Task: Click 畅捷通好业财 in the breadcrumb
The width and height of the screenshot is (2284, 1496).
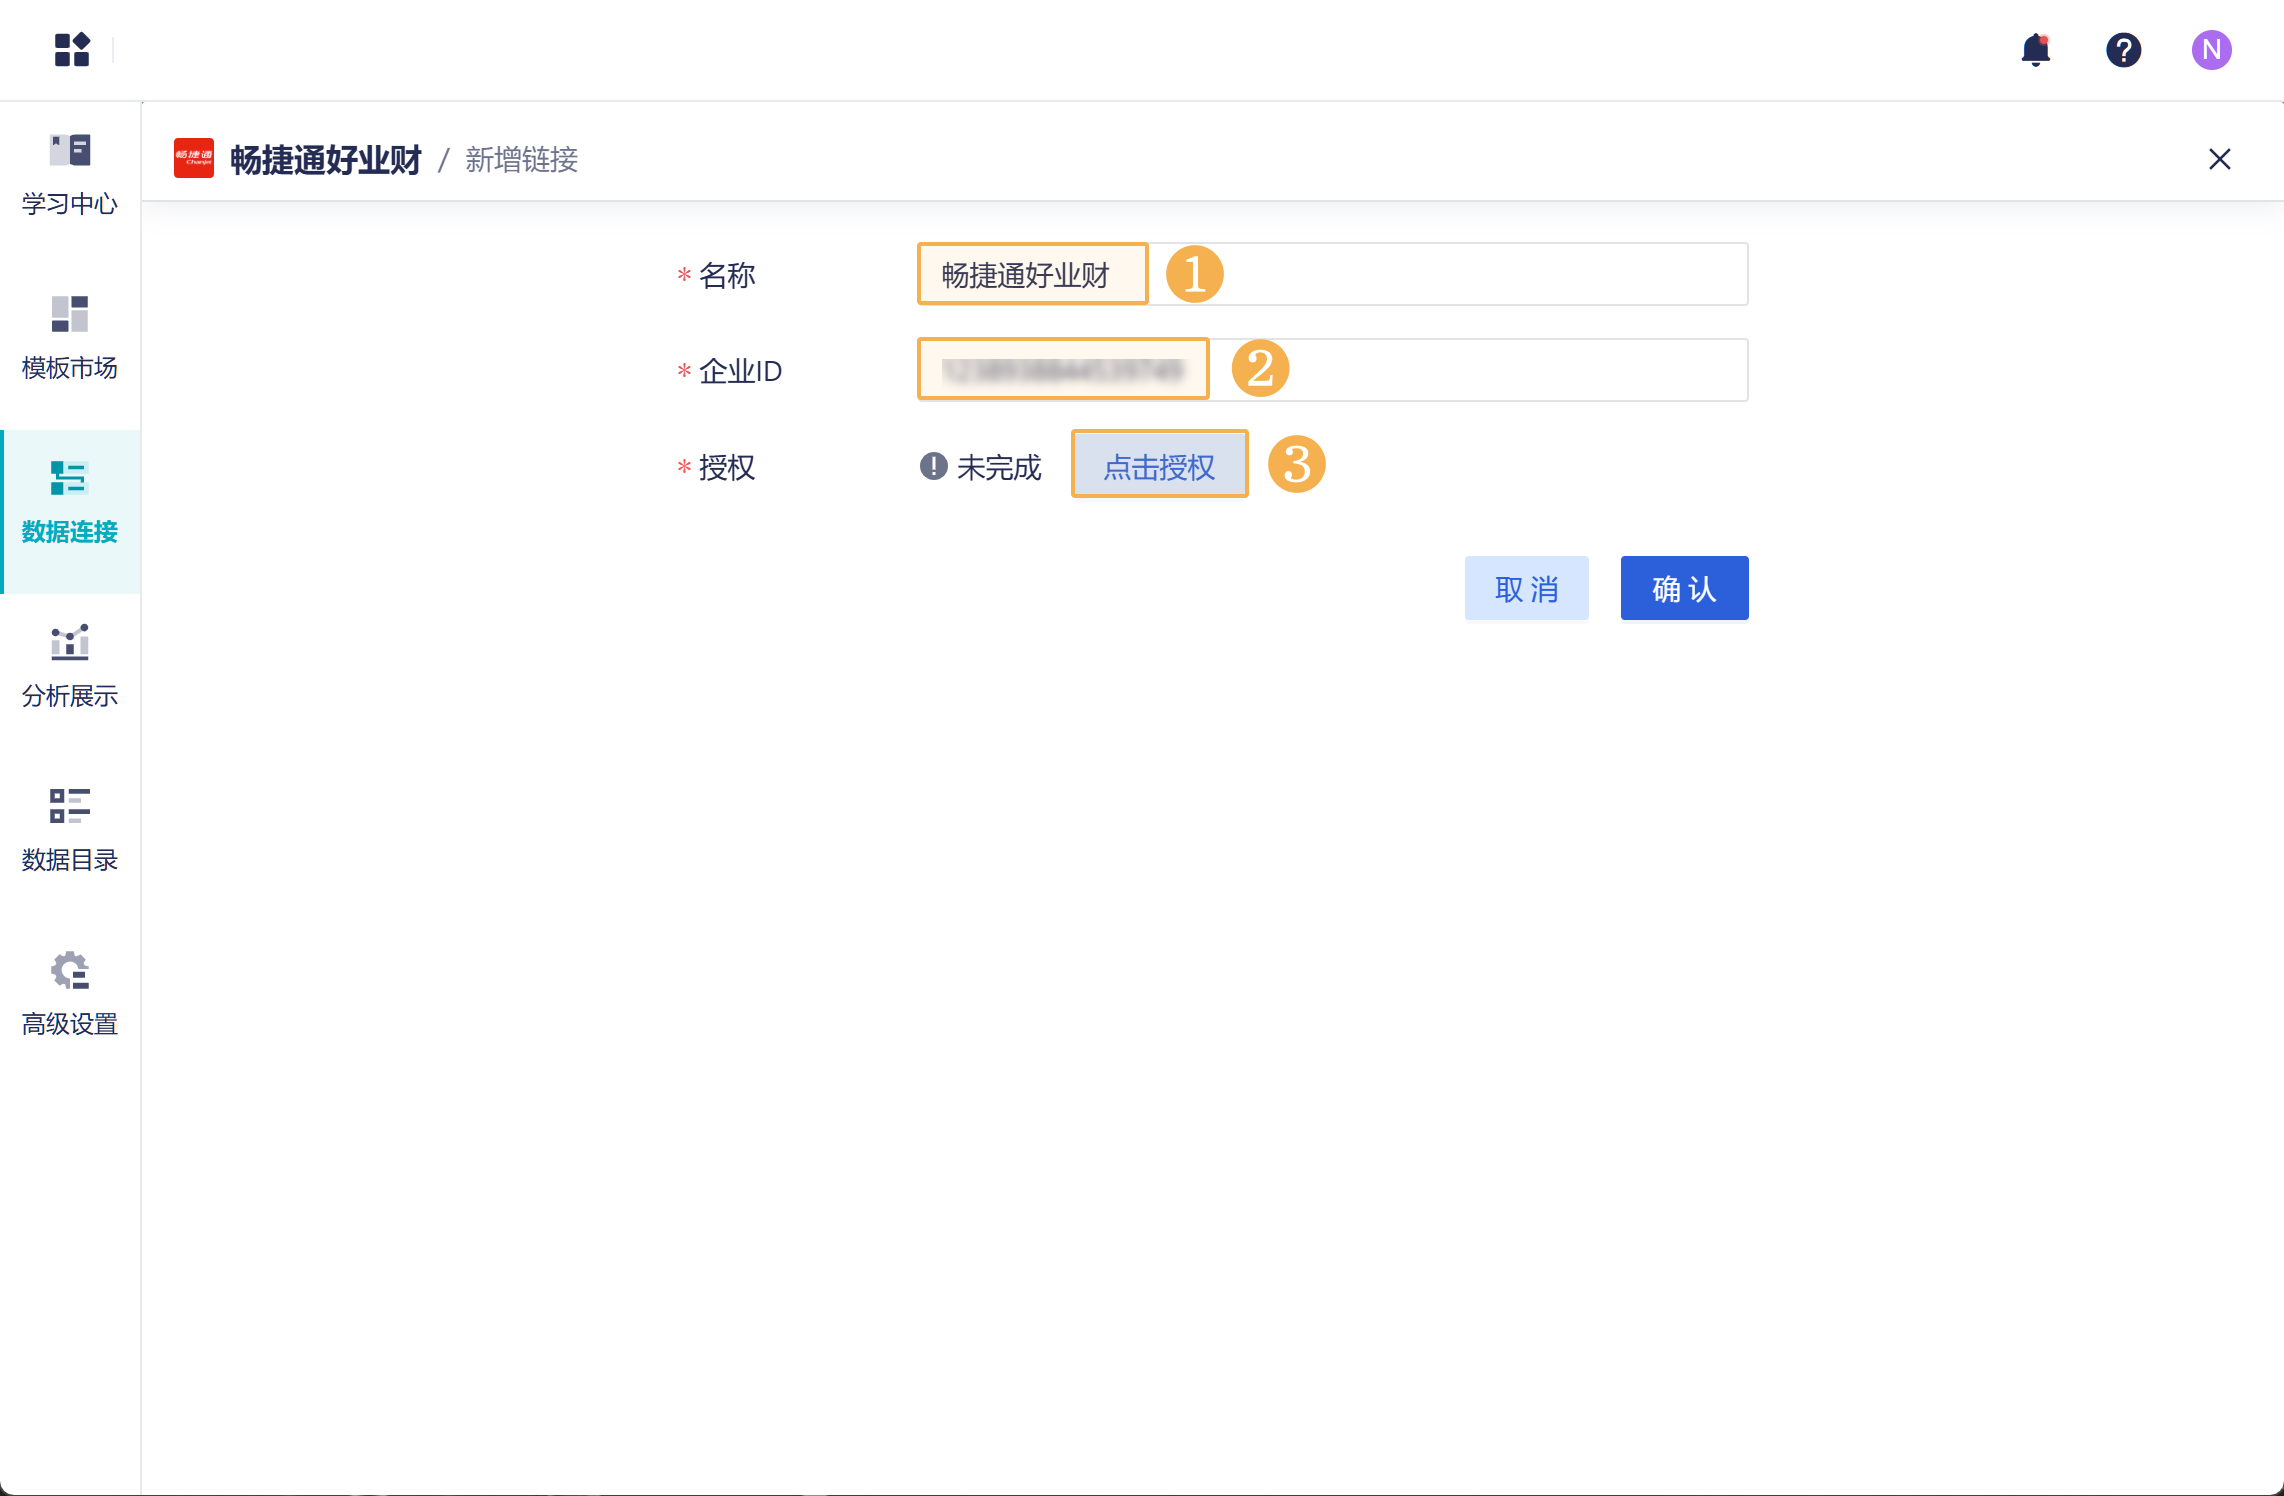Action: point(330,159)
